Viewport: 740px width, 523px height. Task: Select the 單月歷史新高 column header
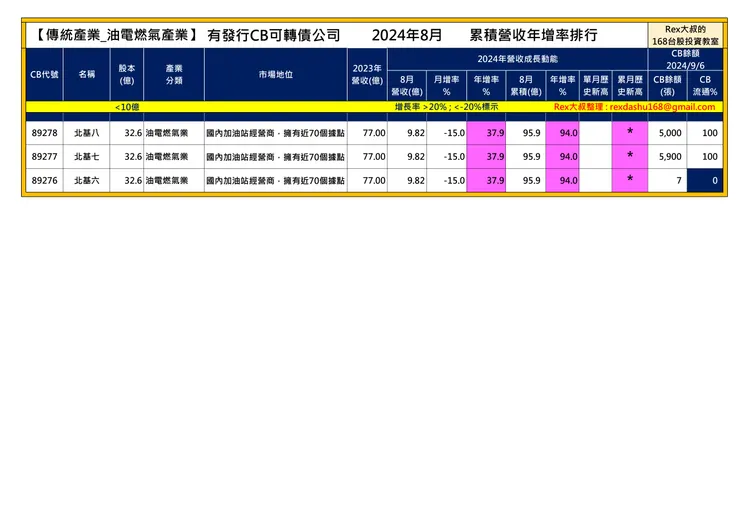(x=596, y=85)
